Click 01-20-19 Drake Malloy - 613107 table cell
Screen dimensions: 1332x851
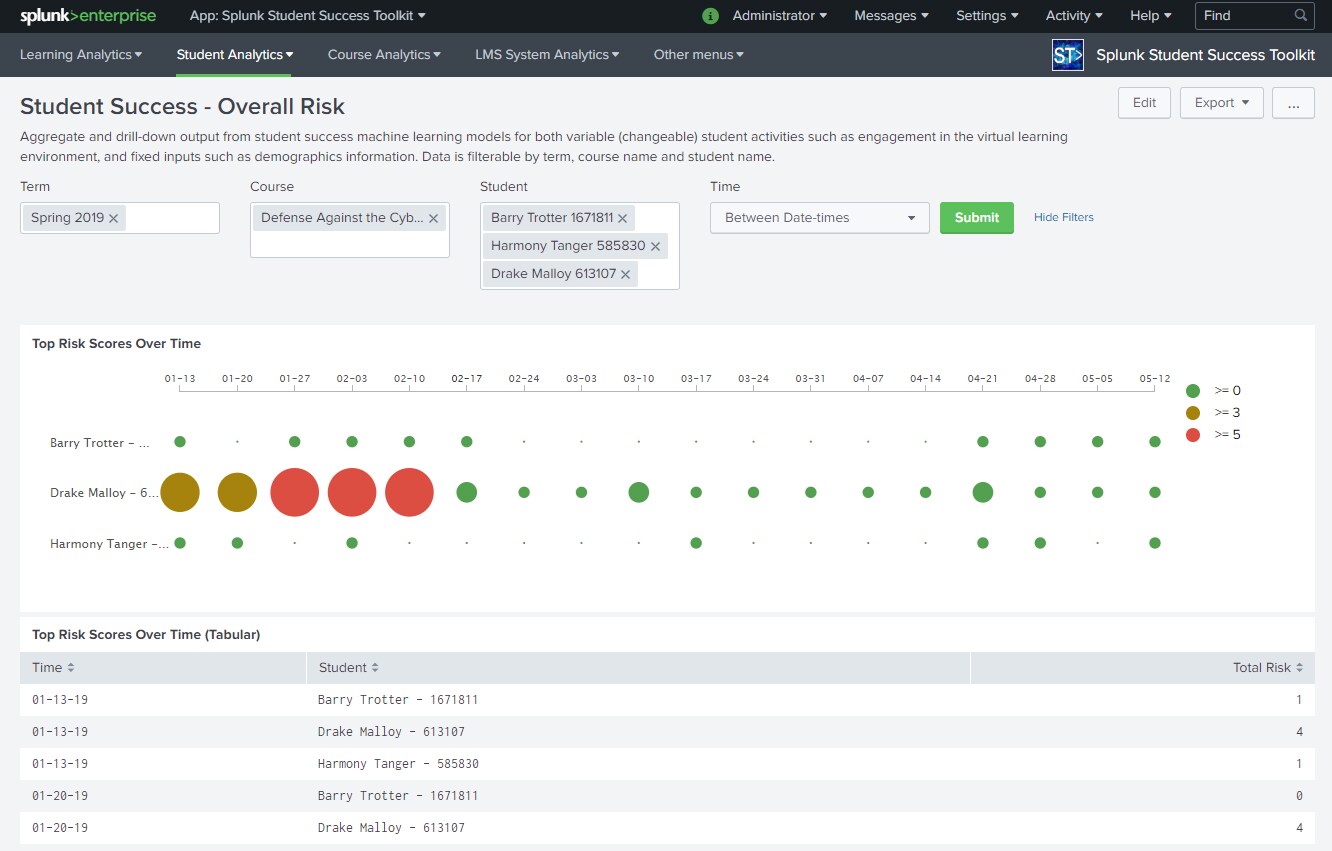(x=391, y=828)
